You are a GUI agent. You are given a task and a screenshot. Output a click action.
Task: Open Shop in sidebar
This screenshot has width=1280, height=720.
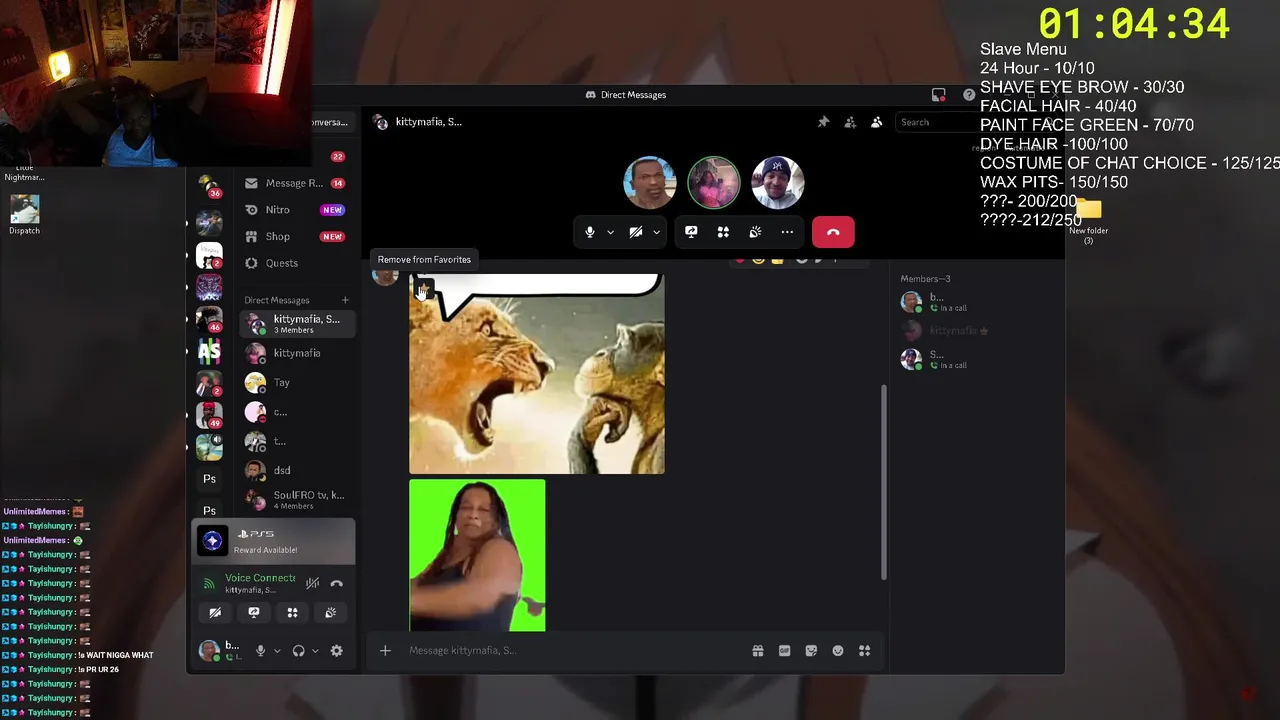(x=295, y=237)
